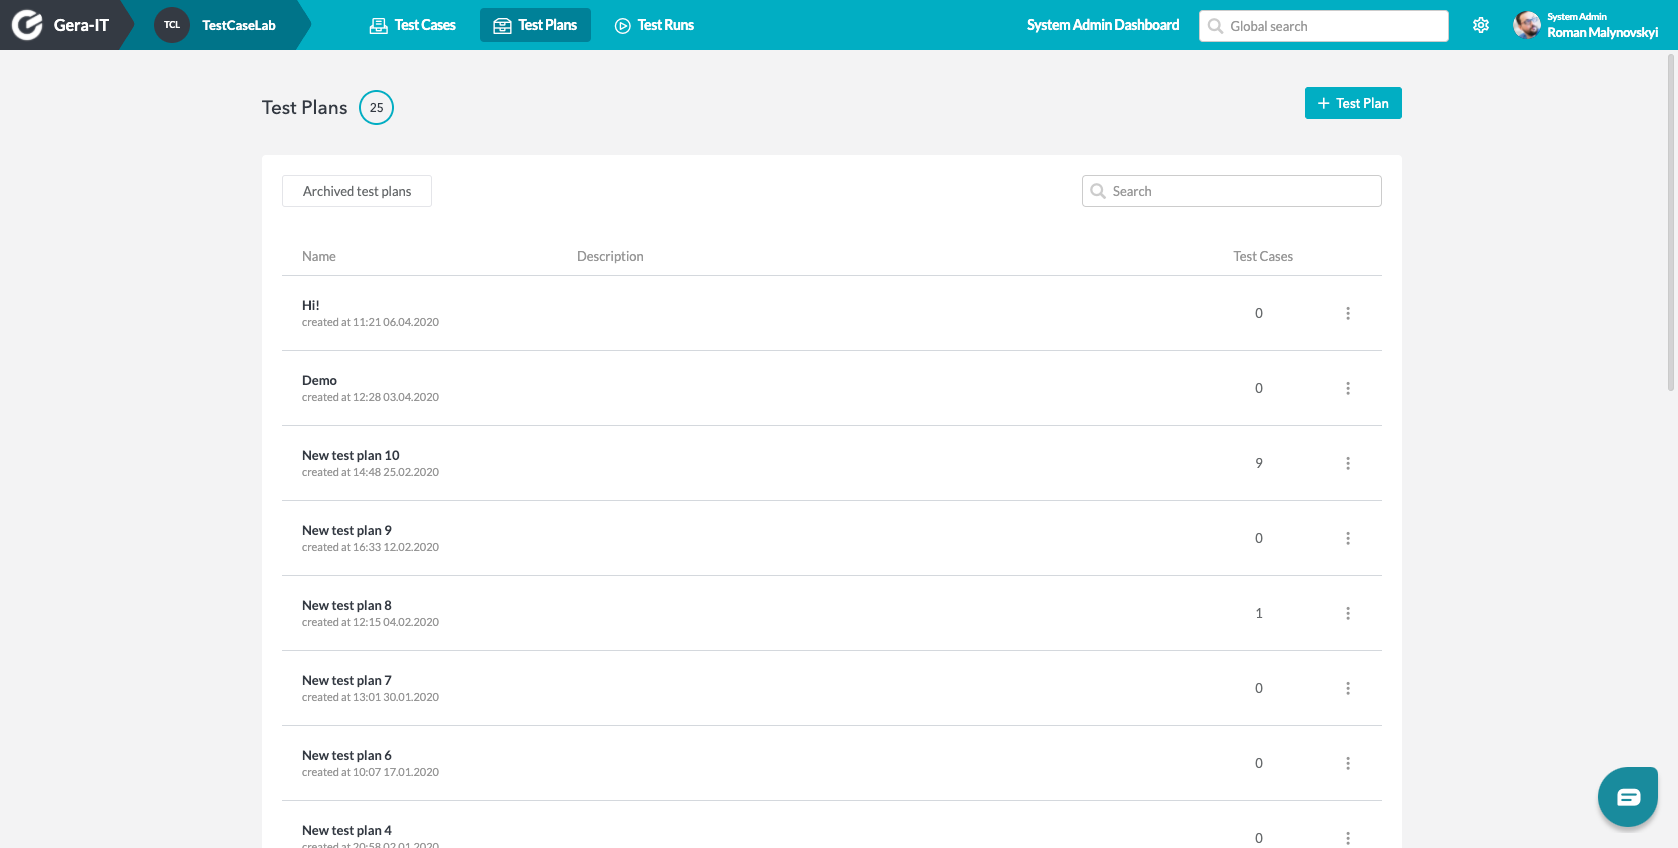Show Archived test plans
Viewport: 1678px width, 848px height.
click(357, 191)
